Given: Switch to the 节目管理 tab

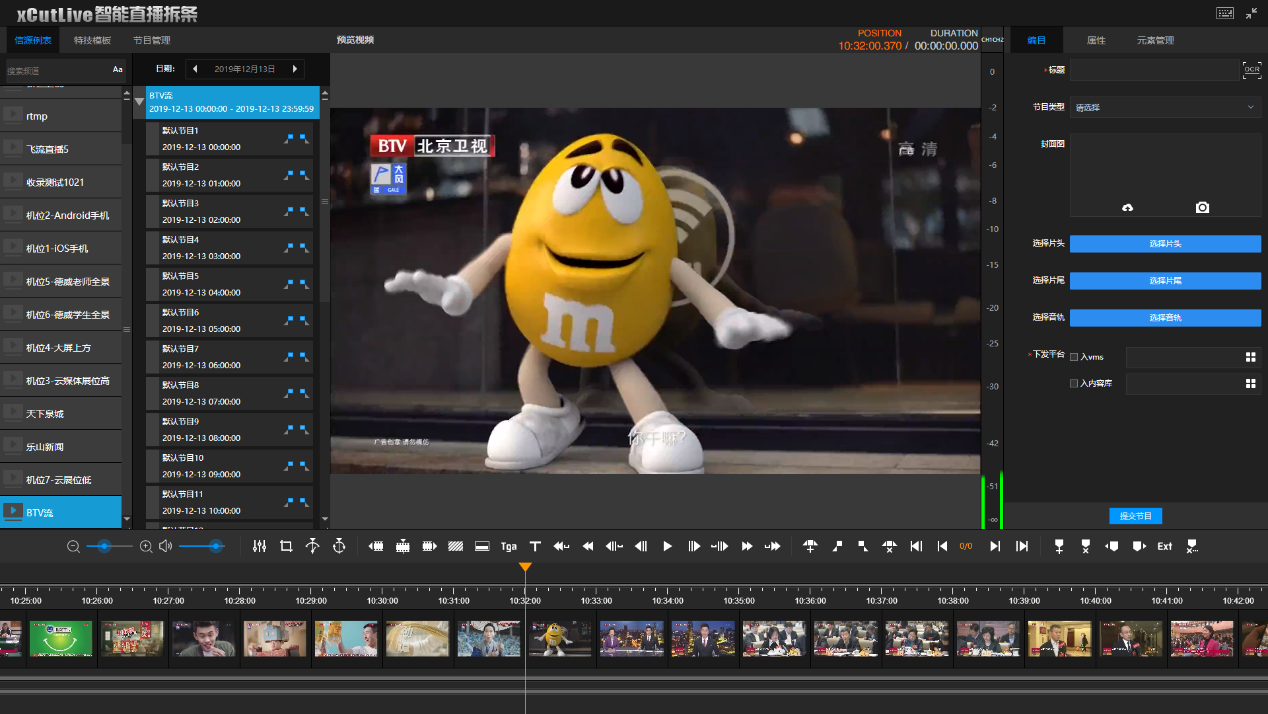Looking at the screenshot, I should pyautogui.click(x=151, y=40).
